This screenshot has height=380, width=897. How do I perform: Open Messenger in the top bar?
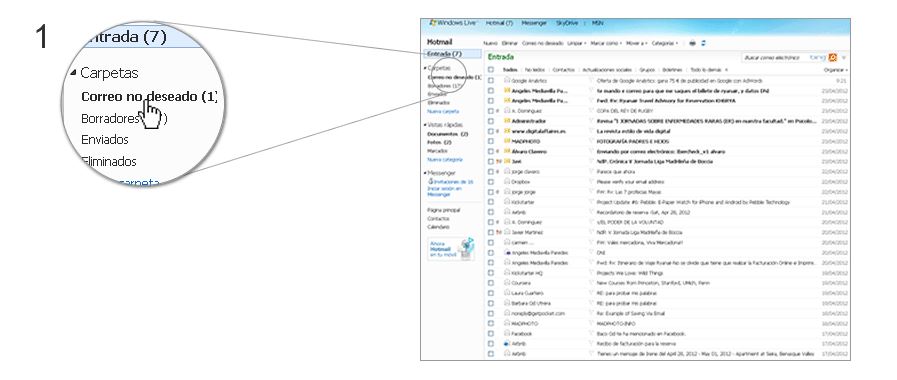[x=534, y=23]
